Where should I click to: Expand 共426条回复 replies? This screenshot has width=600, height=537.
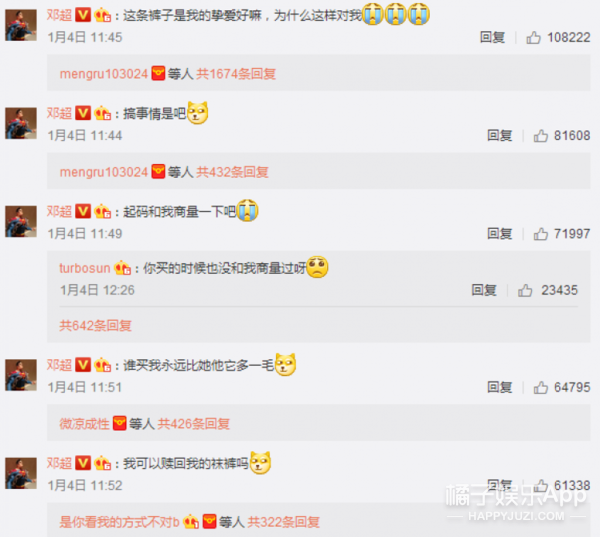tap(193, 423)
